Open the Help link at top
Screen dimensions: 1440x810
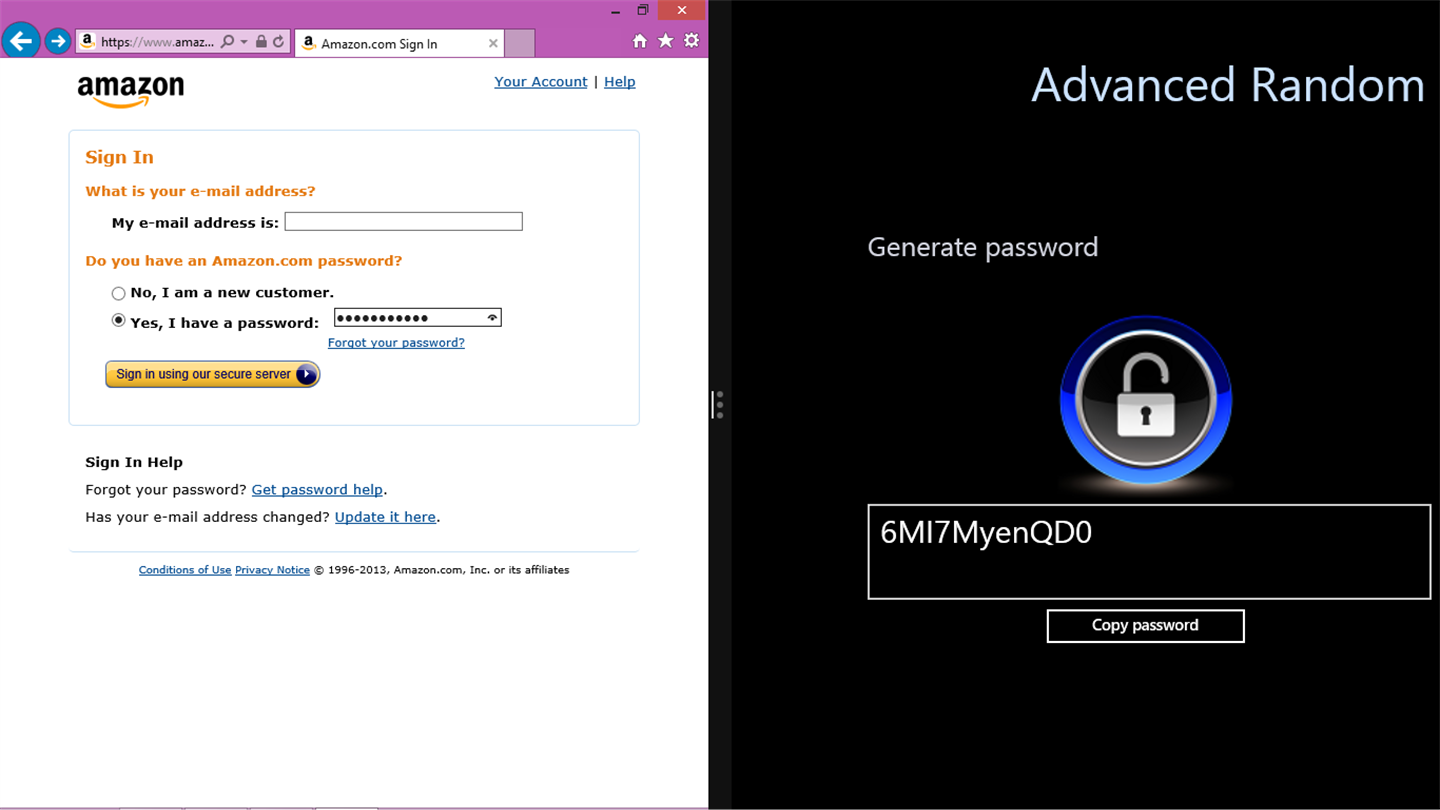pyautogui.click(x=620, y=82)
